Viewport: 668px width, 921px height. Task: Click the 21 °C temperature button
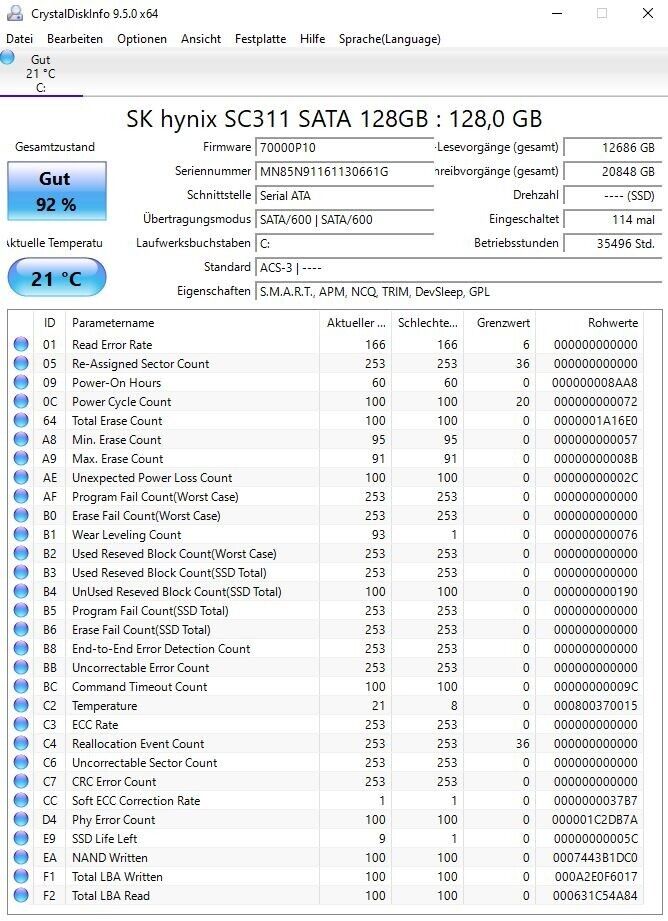(57, 278)
